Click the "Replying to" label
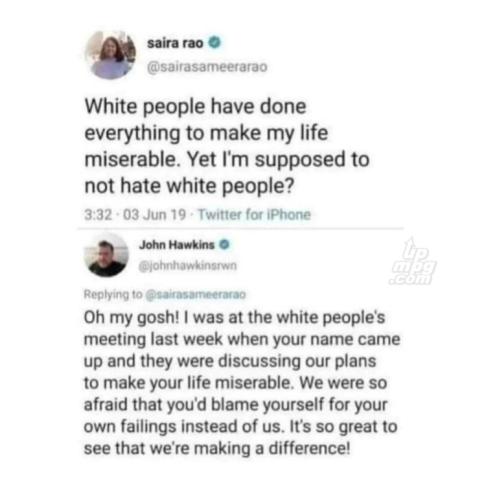Viewport: 484px width, 500px height. (113, 295)
